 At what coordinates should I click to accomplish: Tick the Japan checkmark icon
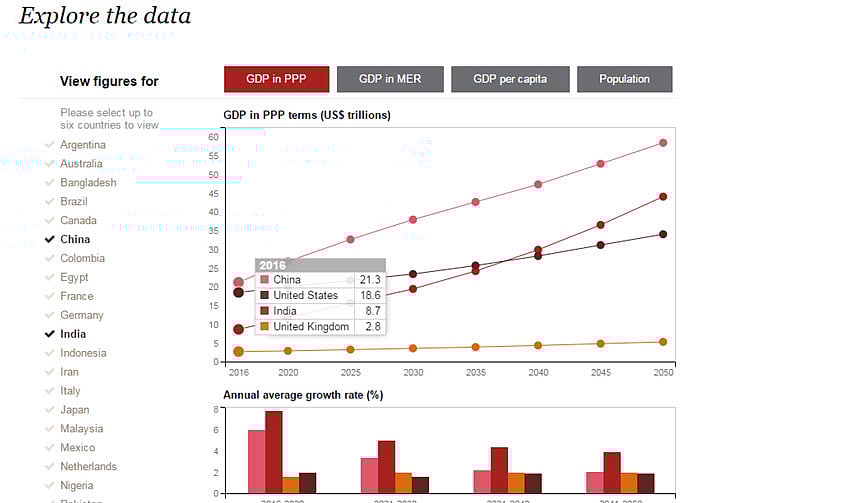(50, 410)
